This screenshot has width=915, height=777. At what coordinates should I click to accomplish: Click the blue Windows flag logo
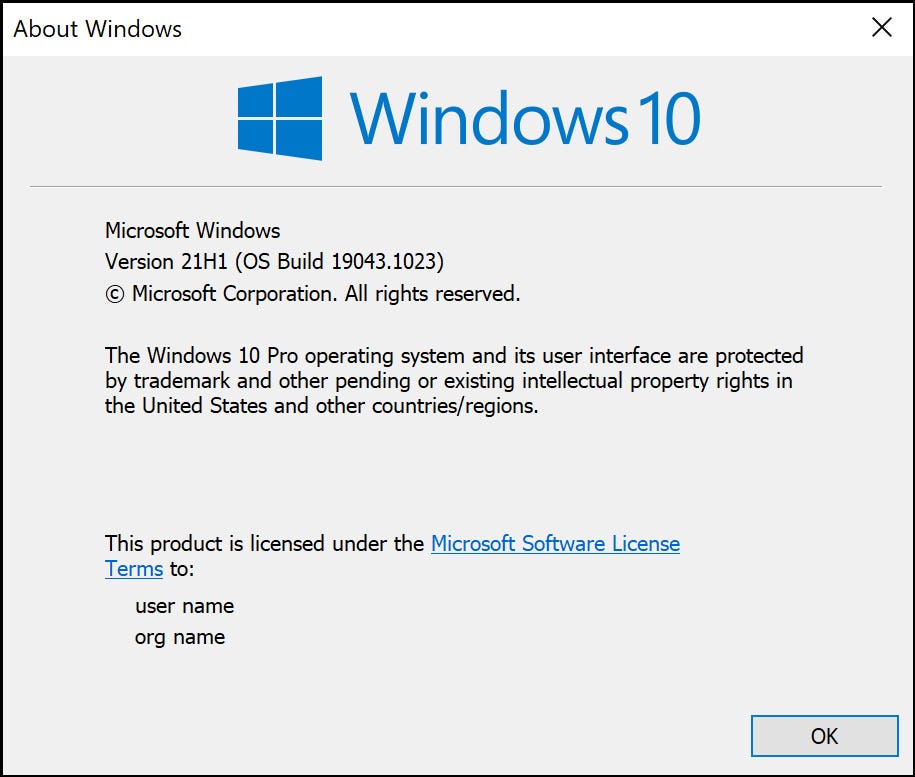click(x=278, y=119)
